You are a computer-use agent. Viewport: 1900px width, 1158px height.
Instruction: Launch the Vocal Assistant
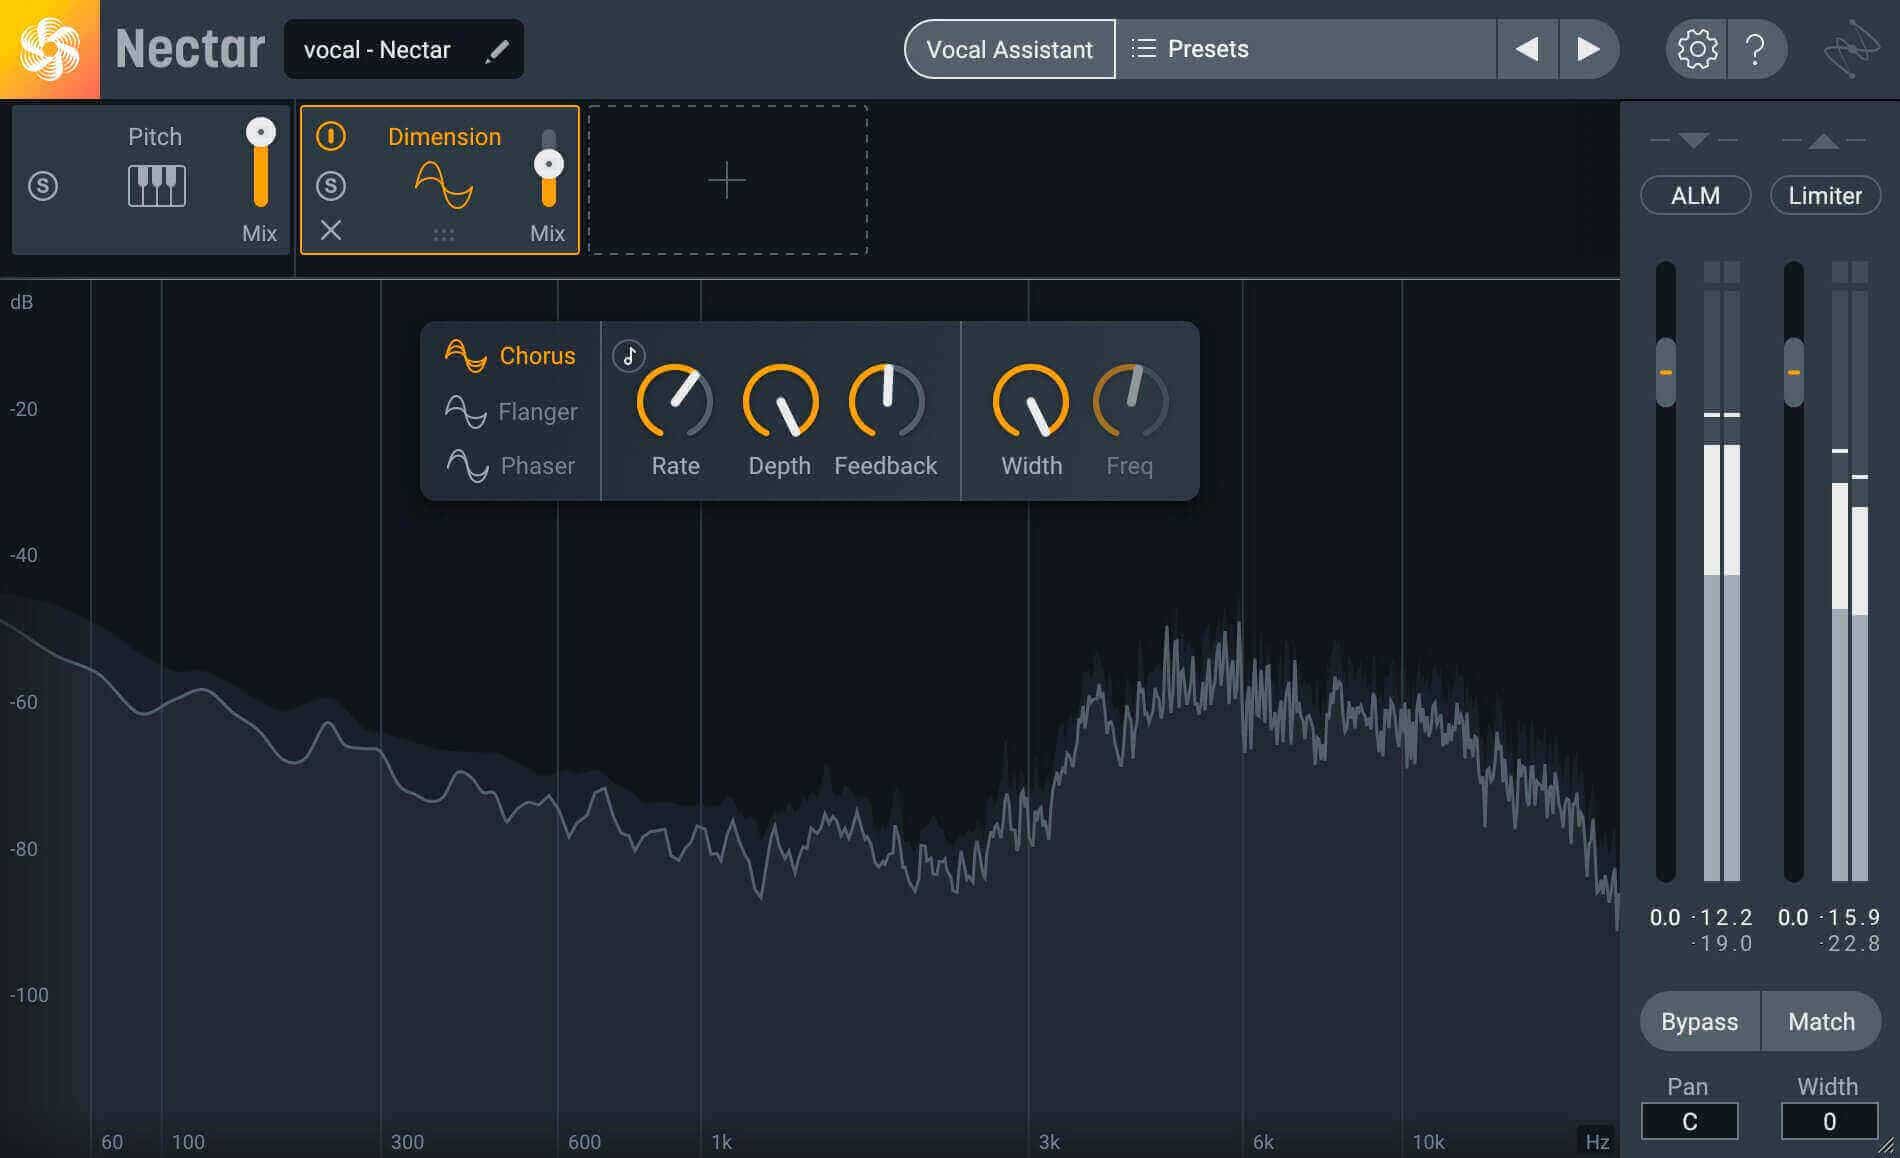1009,49
